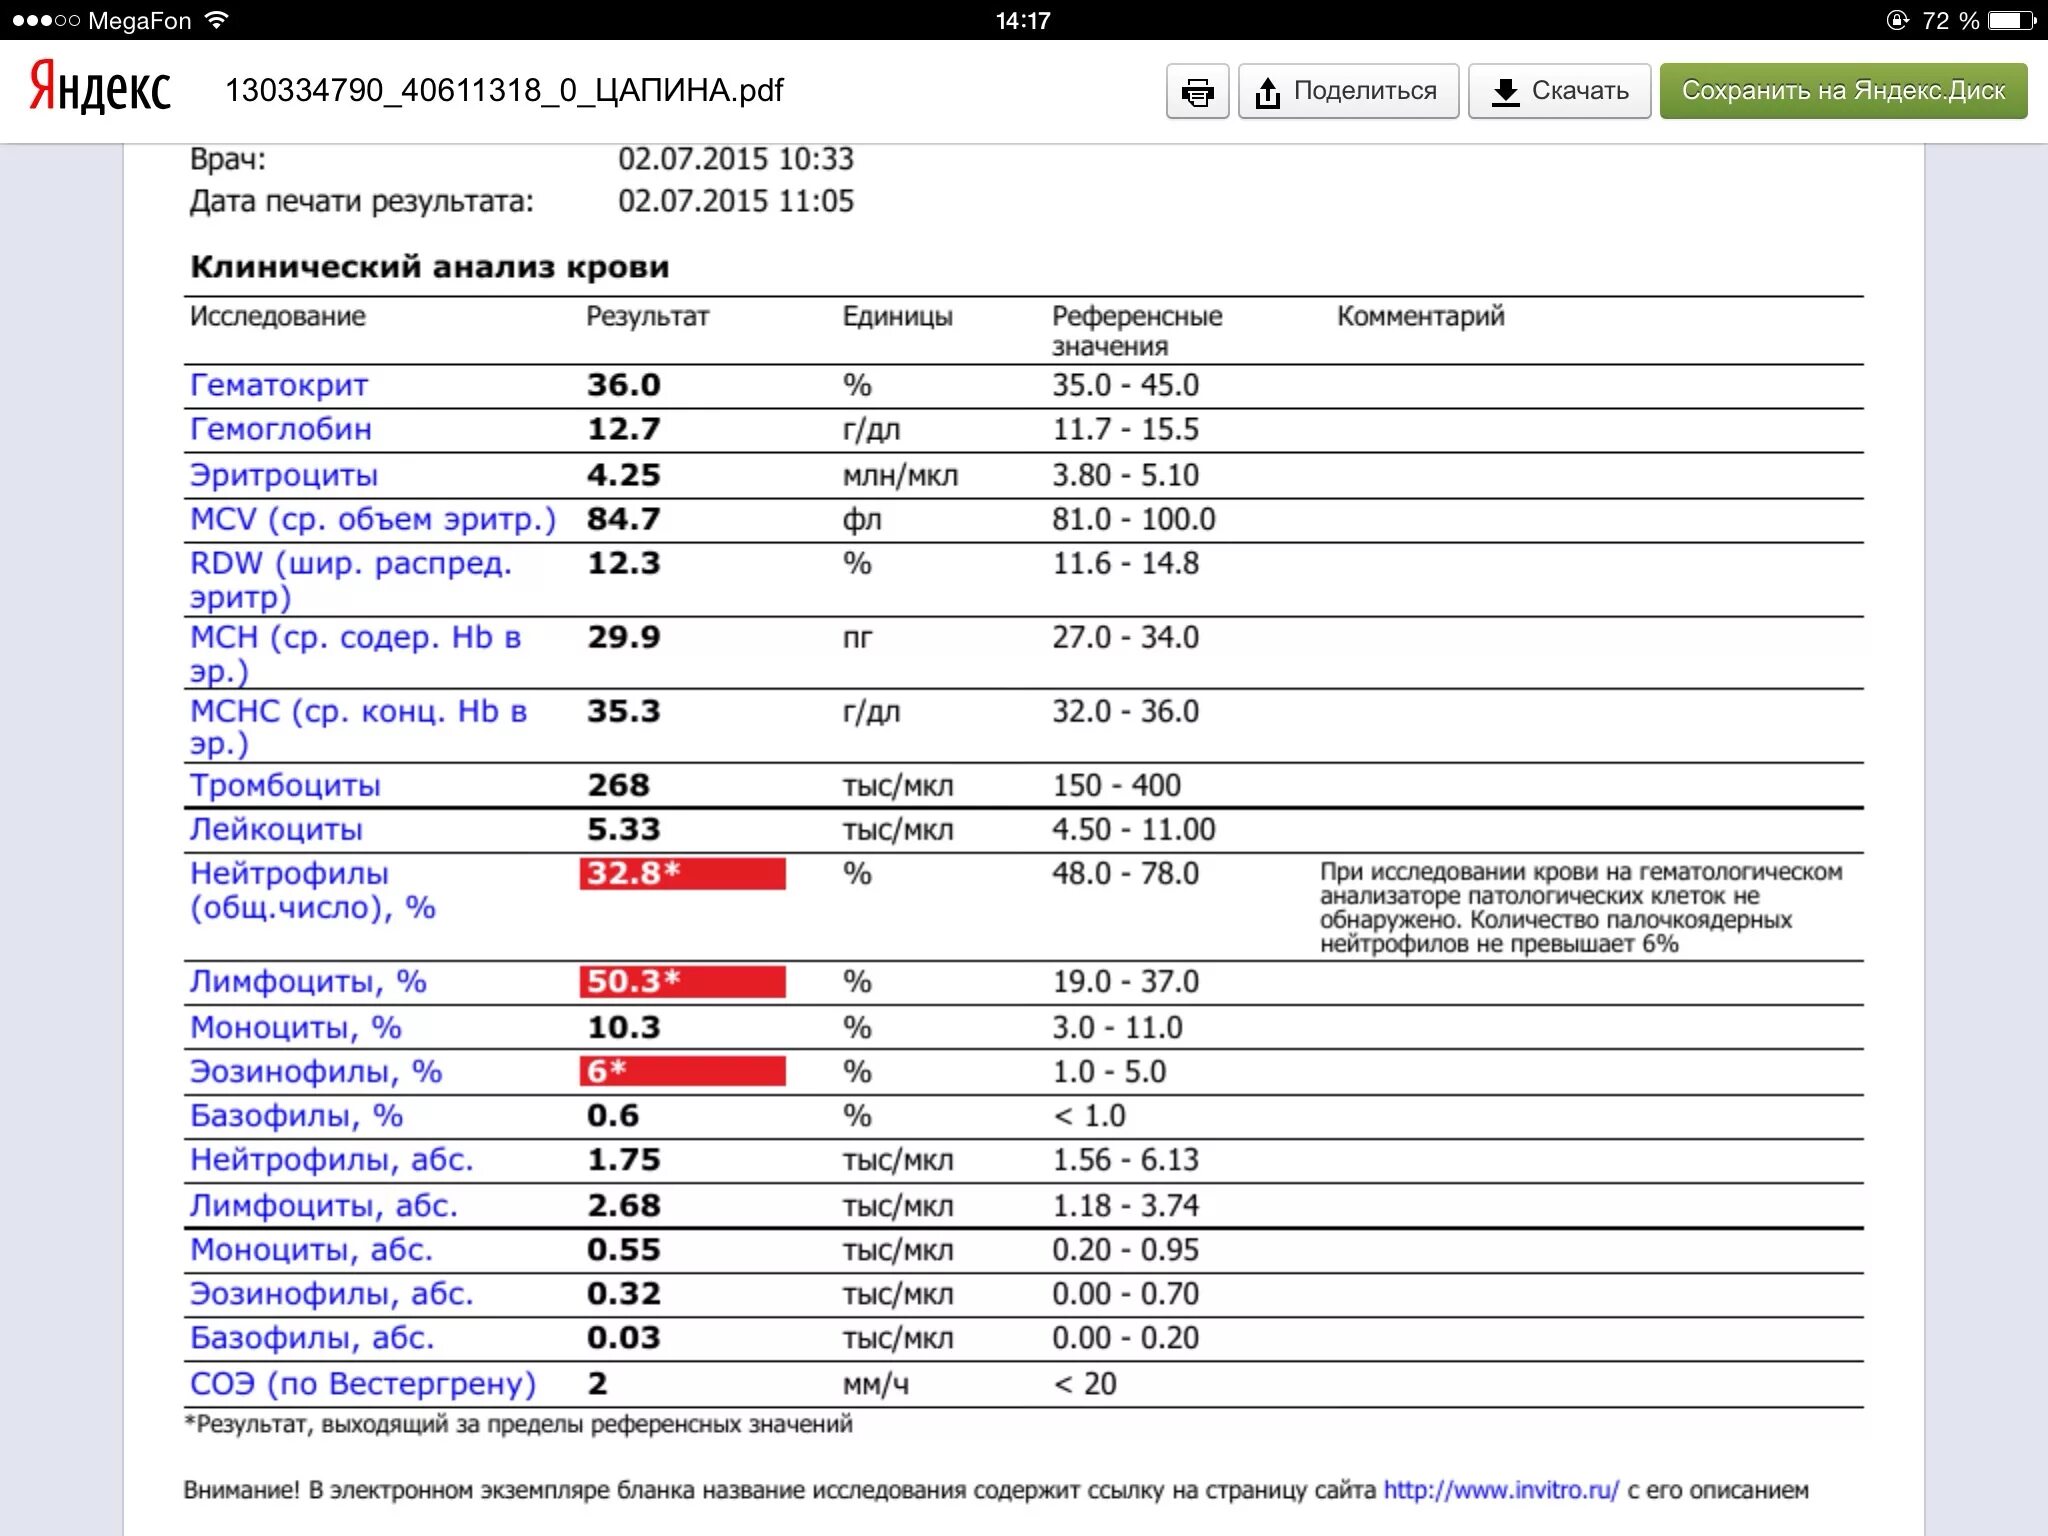Open the Гематокрит link
This screenshot has height=1536, width=2048.
click(x=279, y=385)
